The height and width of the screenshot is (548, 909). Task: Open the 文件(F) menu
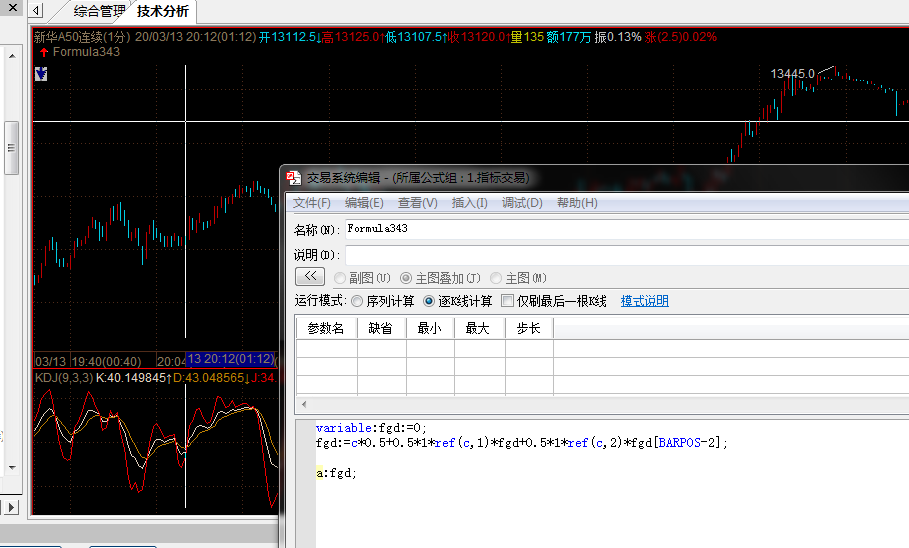(x=311, y=203)
